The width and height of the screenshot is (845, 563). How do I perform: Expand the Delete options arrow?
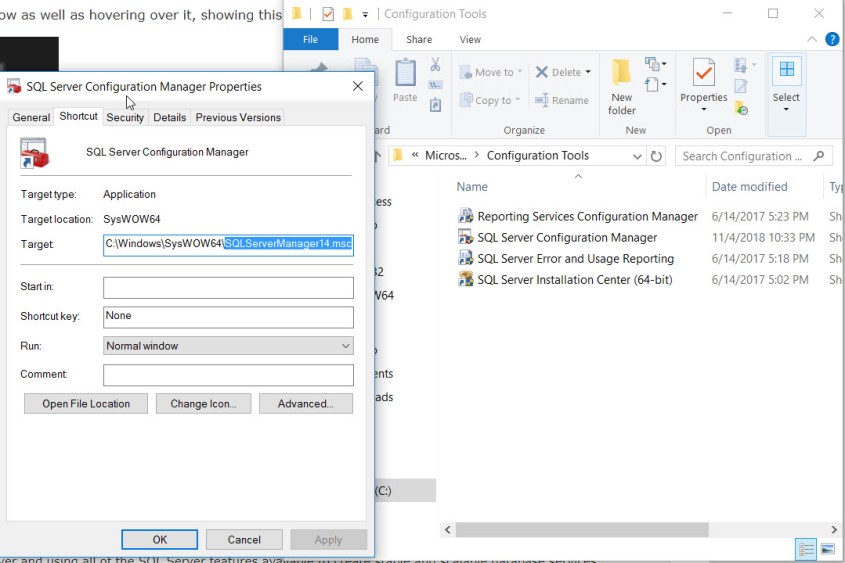pos(588,72)
